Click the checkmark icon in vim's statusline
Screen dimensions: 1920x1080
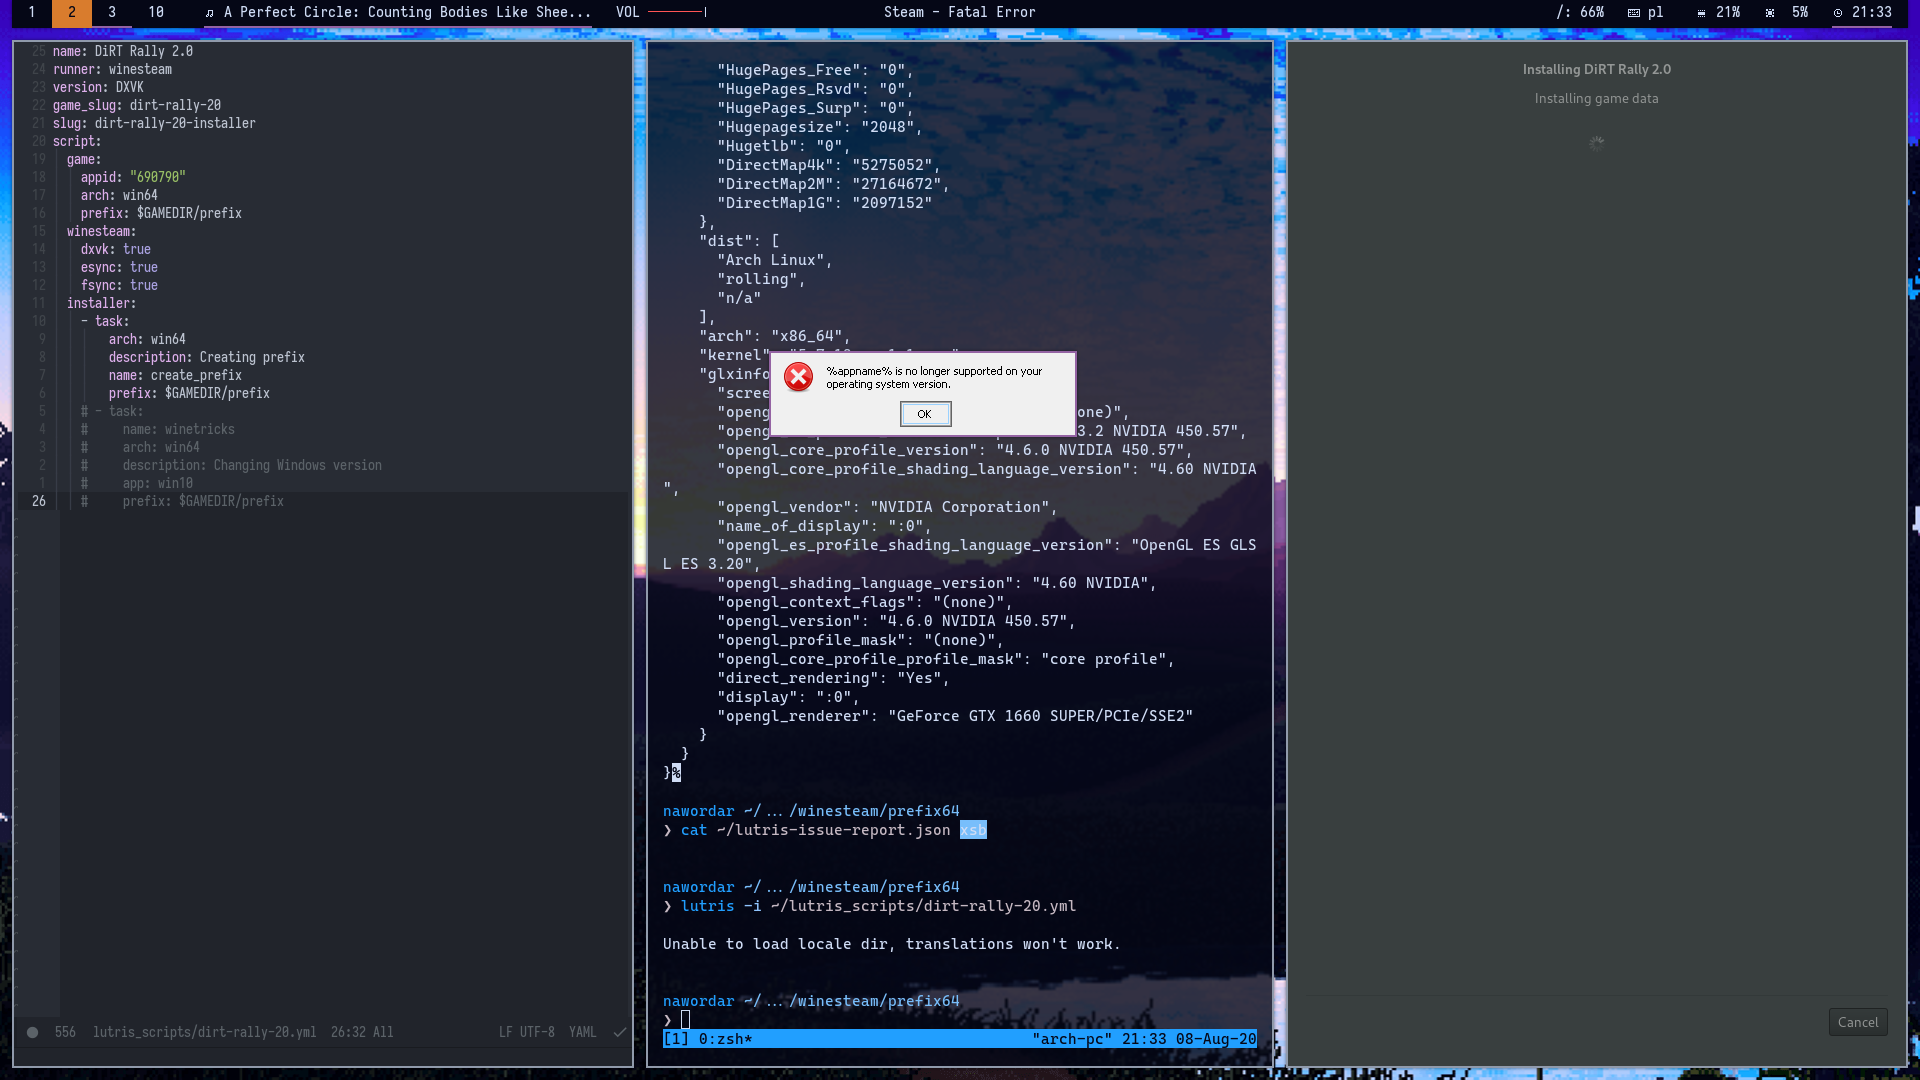click(x=620, y=1032)
